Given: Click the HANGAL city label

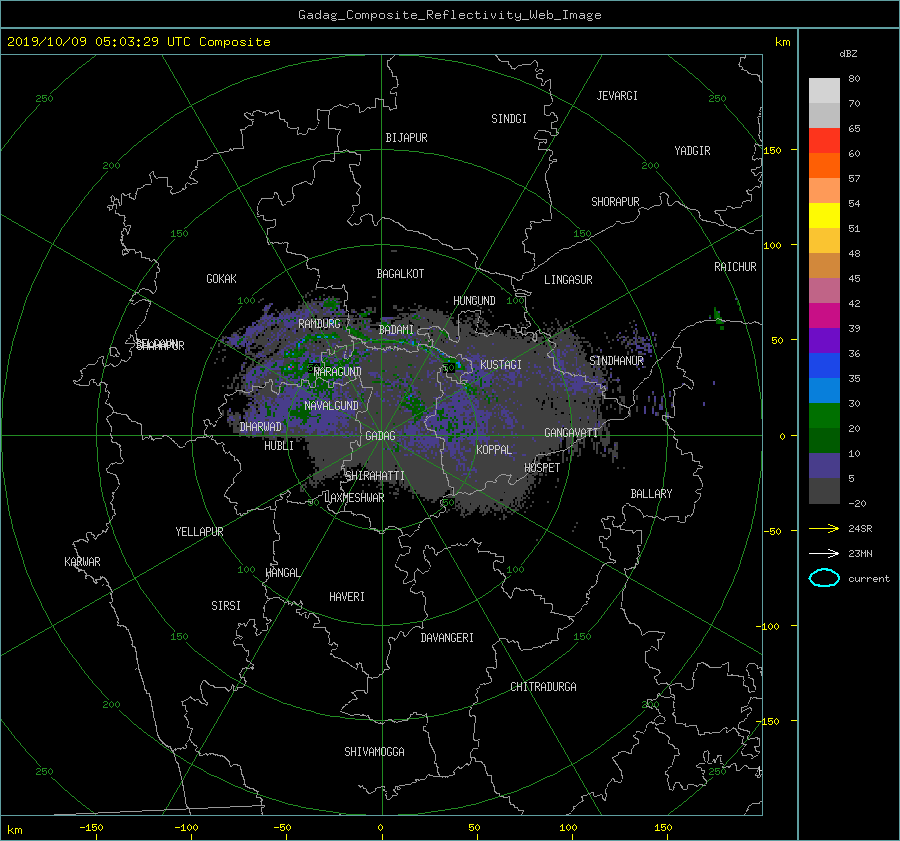Looking at the screenshot, I should point(283,573).
